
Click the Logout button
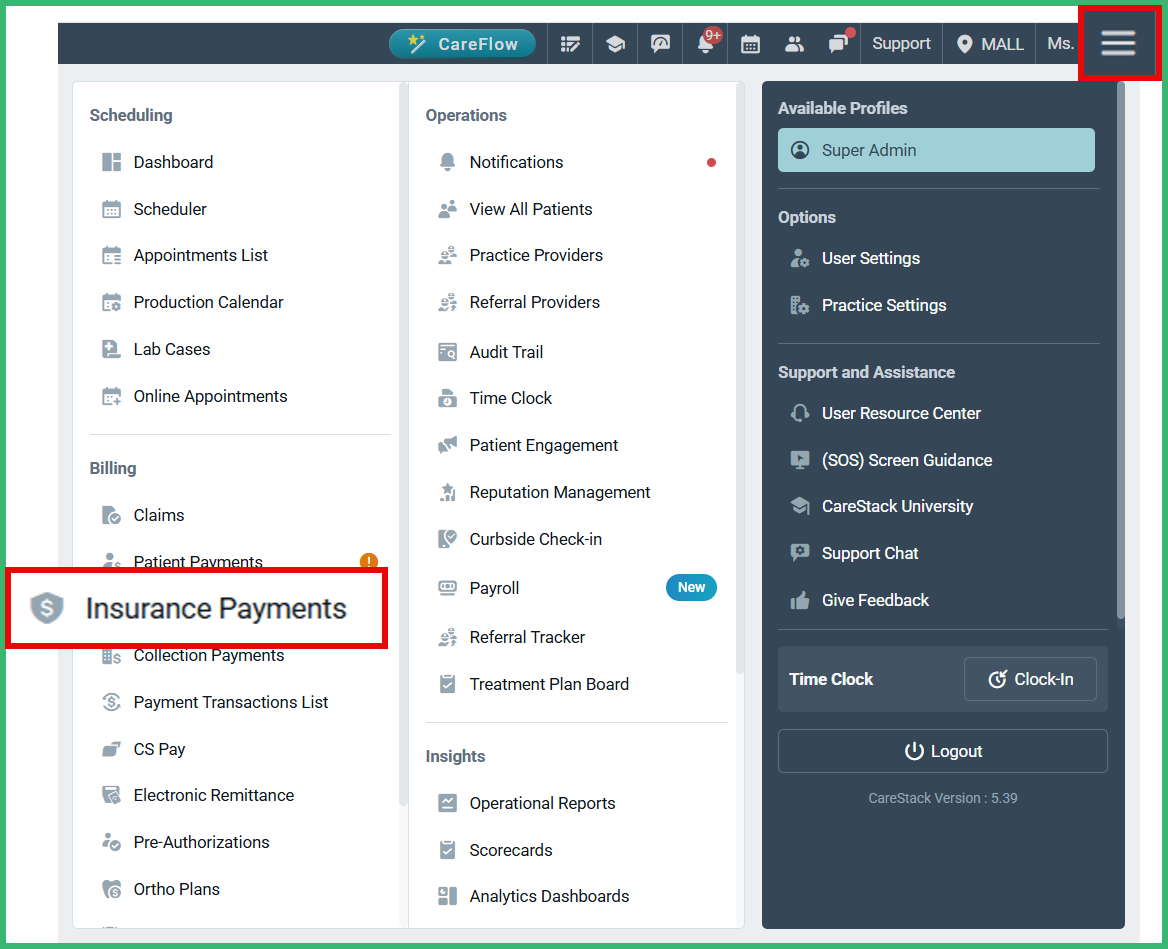(942, 751)
